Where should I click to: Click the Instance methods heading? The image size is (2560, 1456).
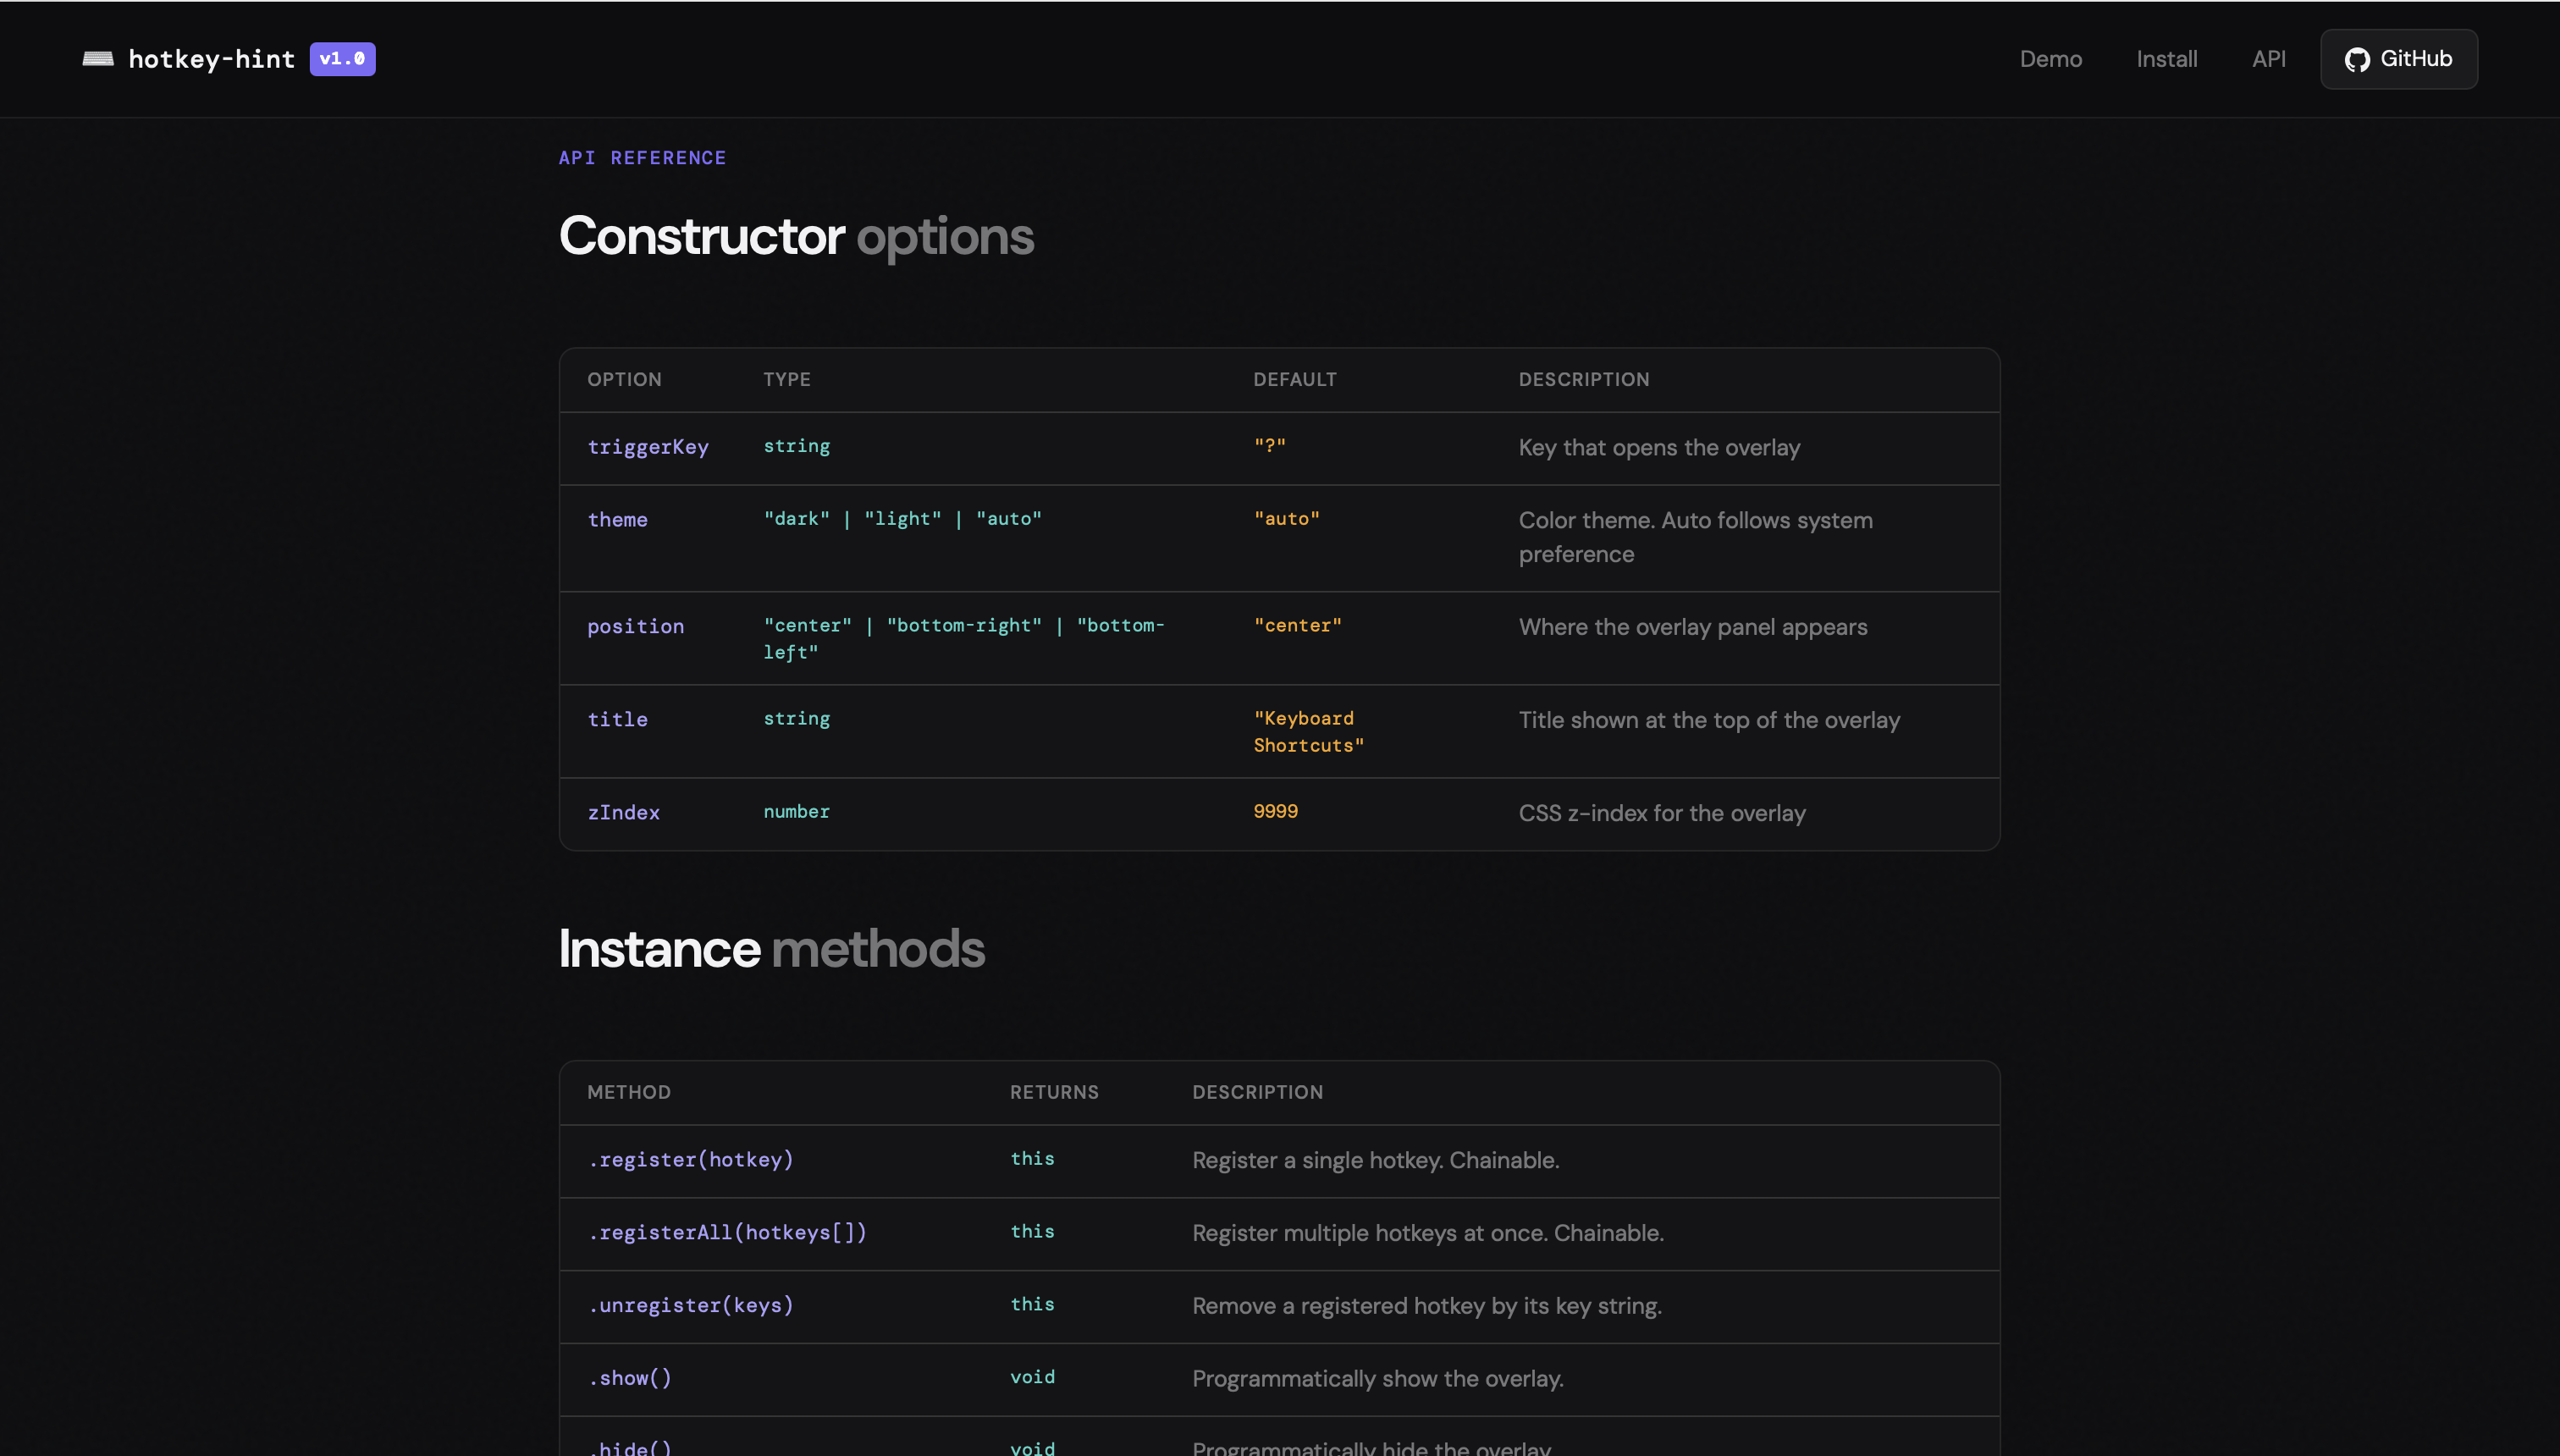point(772,947)
